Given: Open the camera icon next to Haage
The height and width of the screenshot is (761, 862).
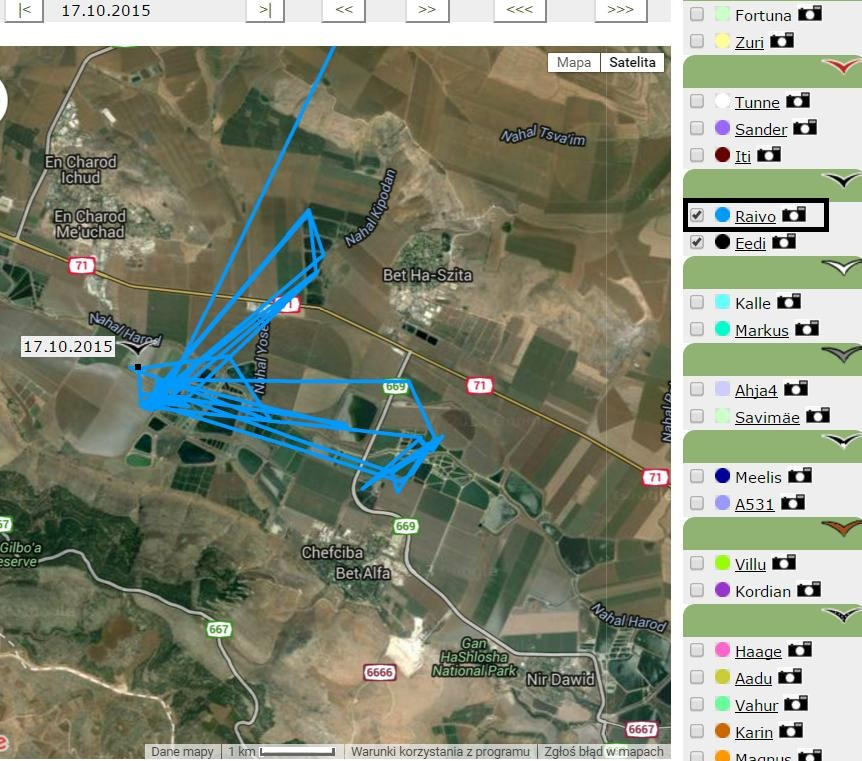Looking at the screenshot, I should point(799,650).
